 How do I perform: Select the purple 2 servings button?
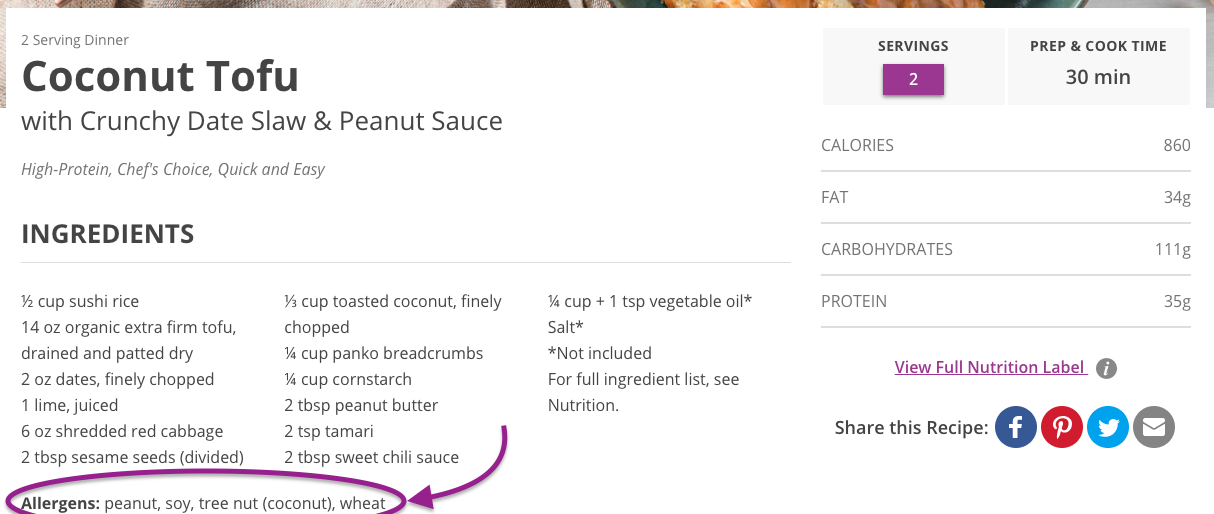[x=913, y=80]
